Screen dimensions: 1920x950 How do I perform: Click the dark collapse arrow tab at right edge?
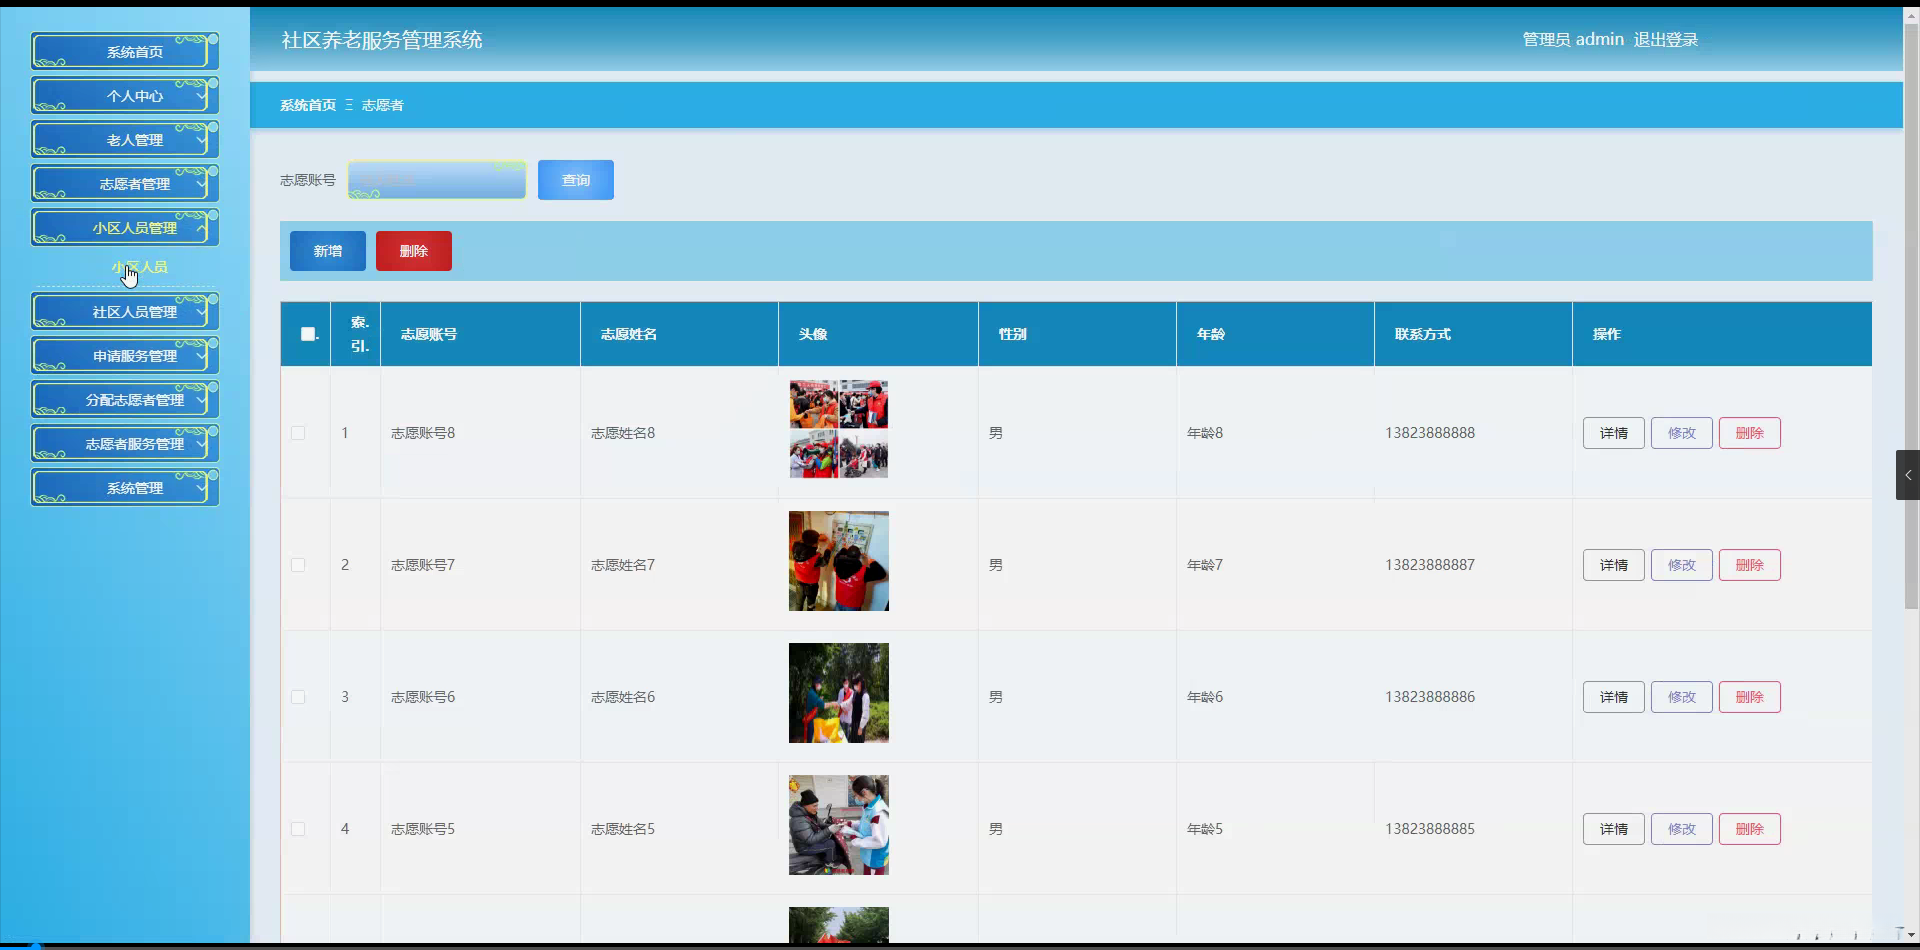[1907, 475]
